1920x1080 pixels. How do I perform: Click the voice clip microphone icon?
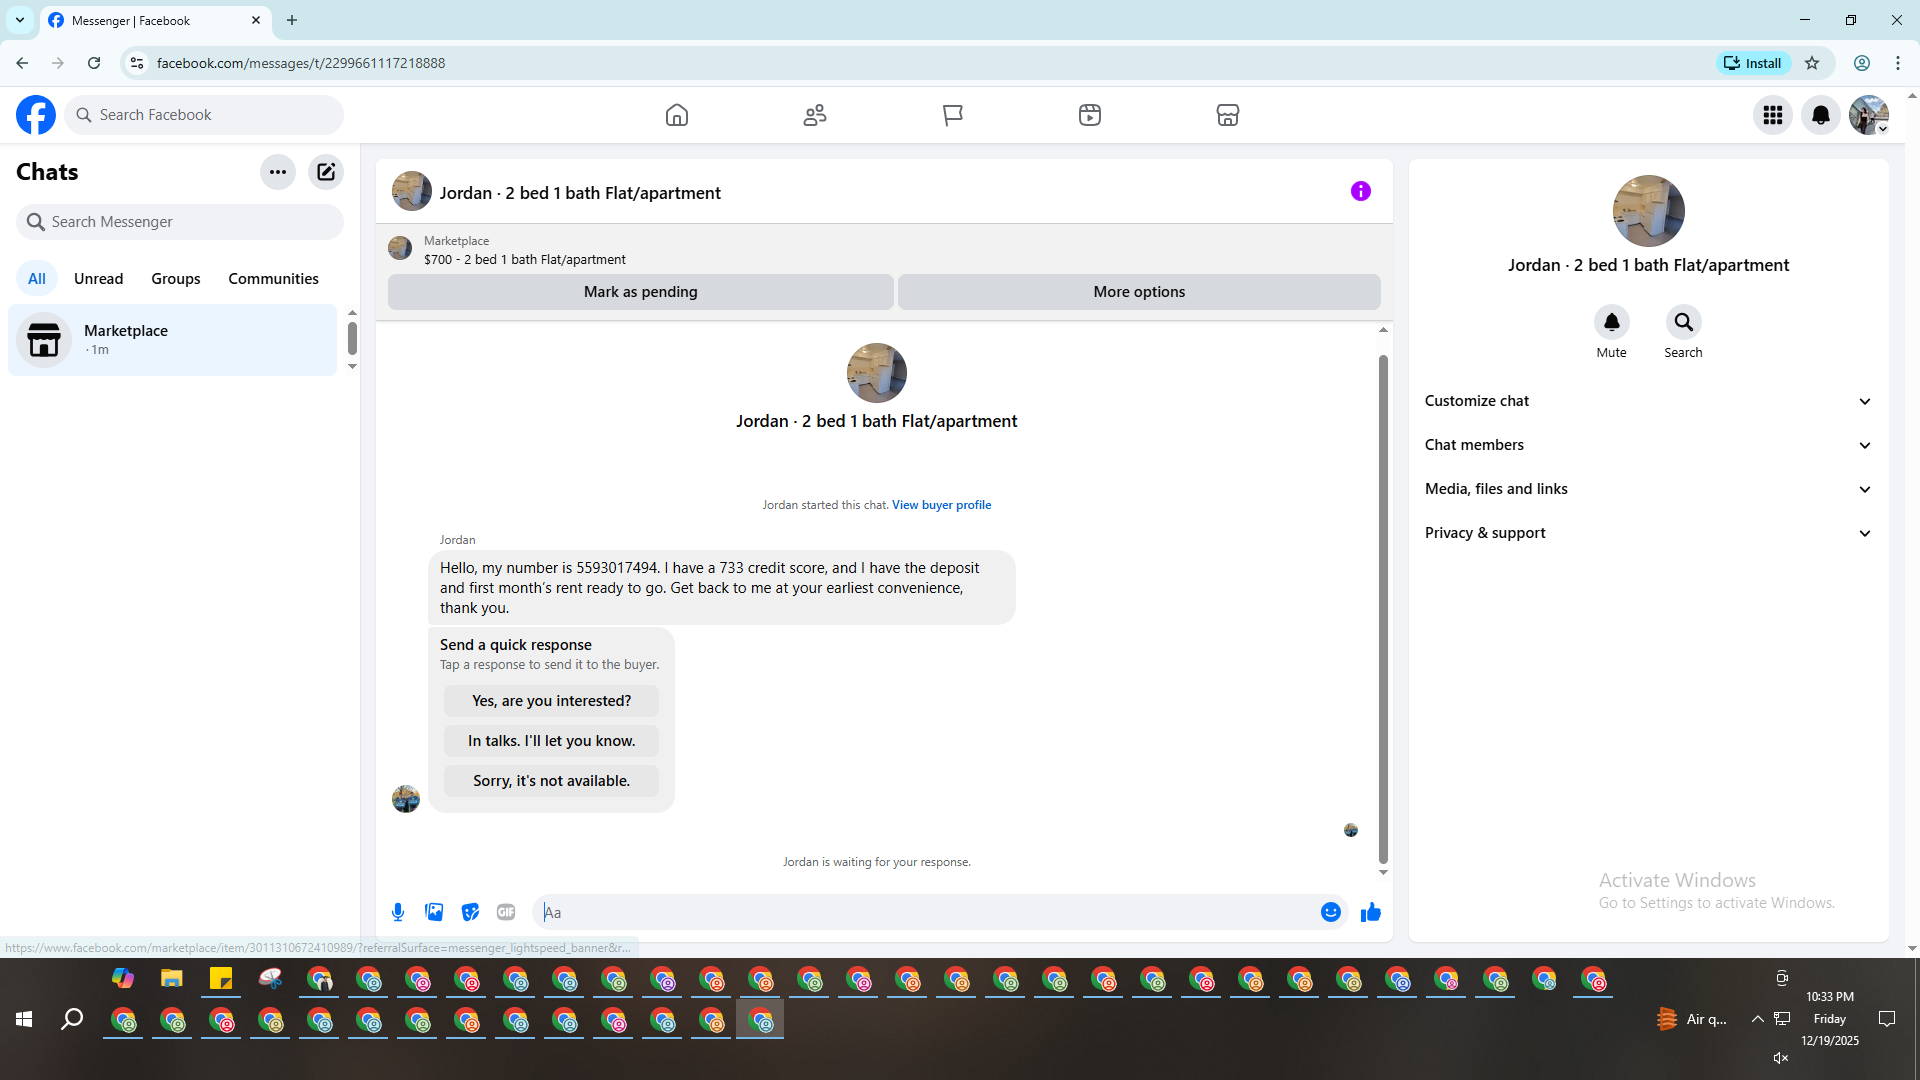398,912
